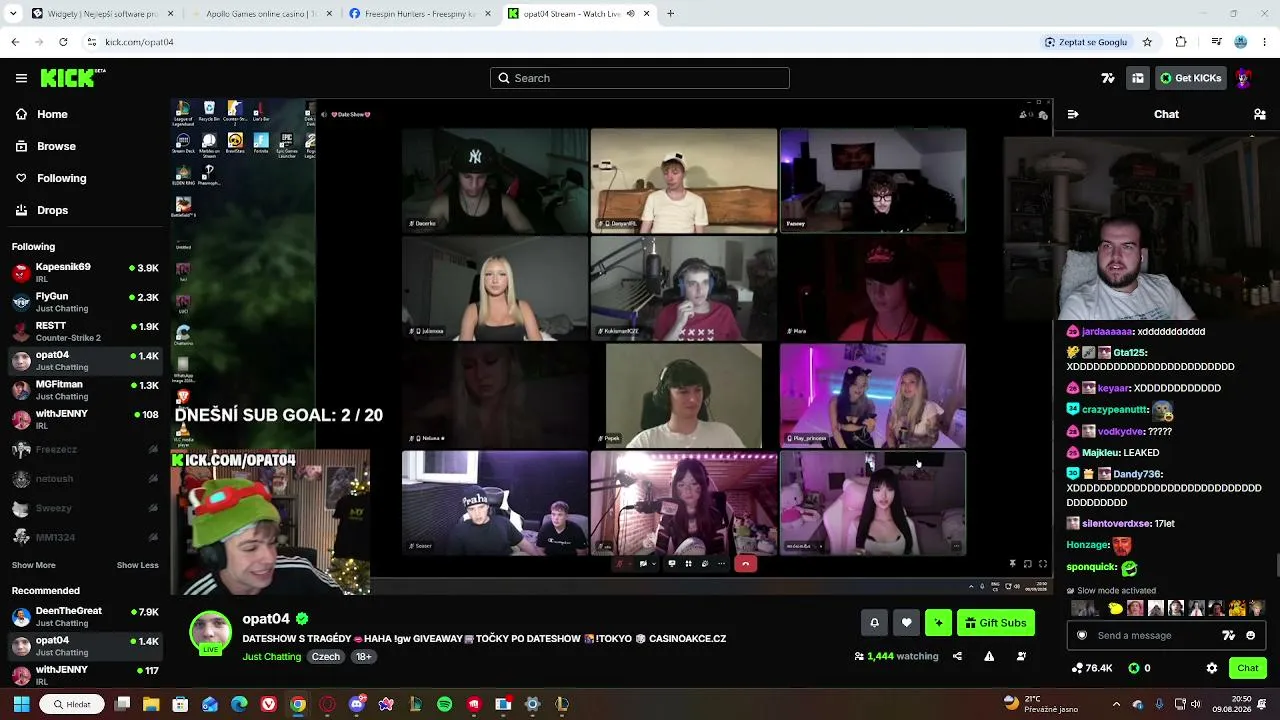1280x720 pixels.
Task: Open the user icon beside the report icon
Action: [x=1021, y=656]
